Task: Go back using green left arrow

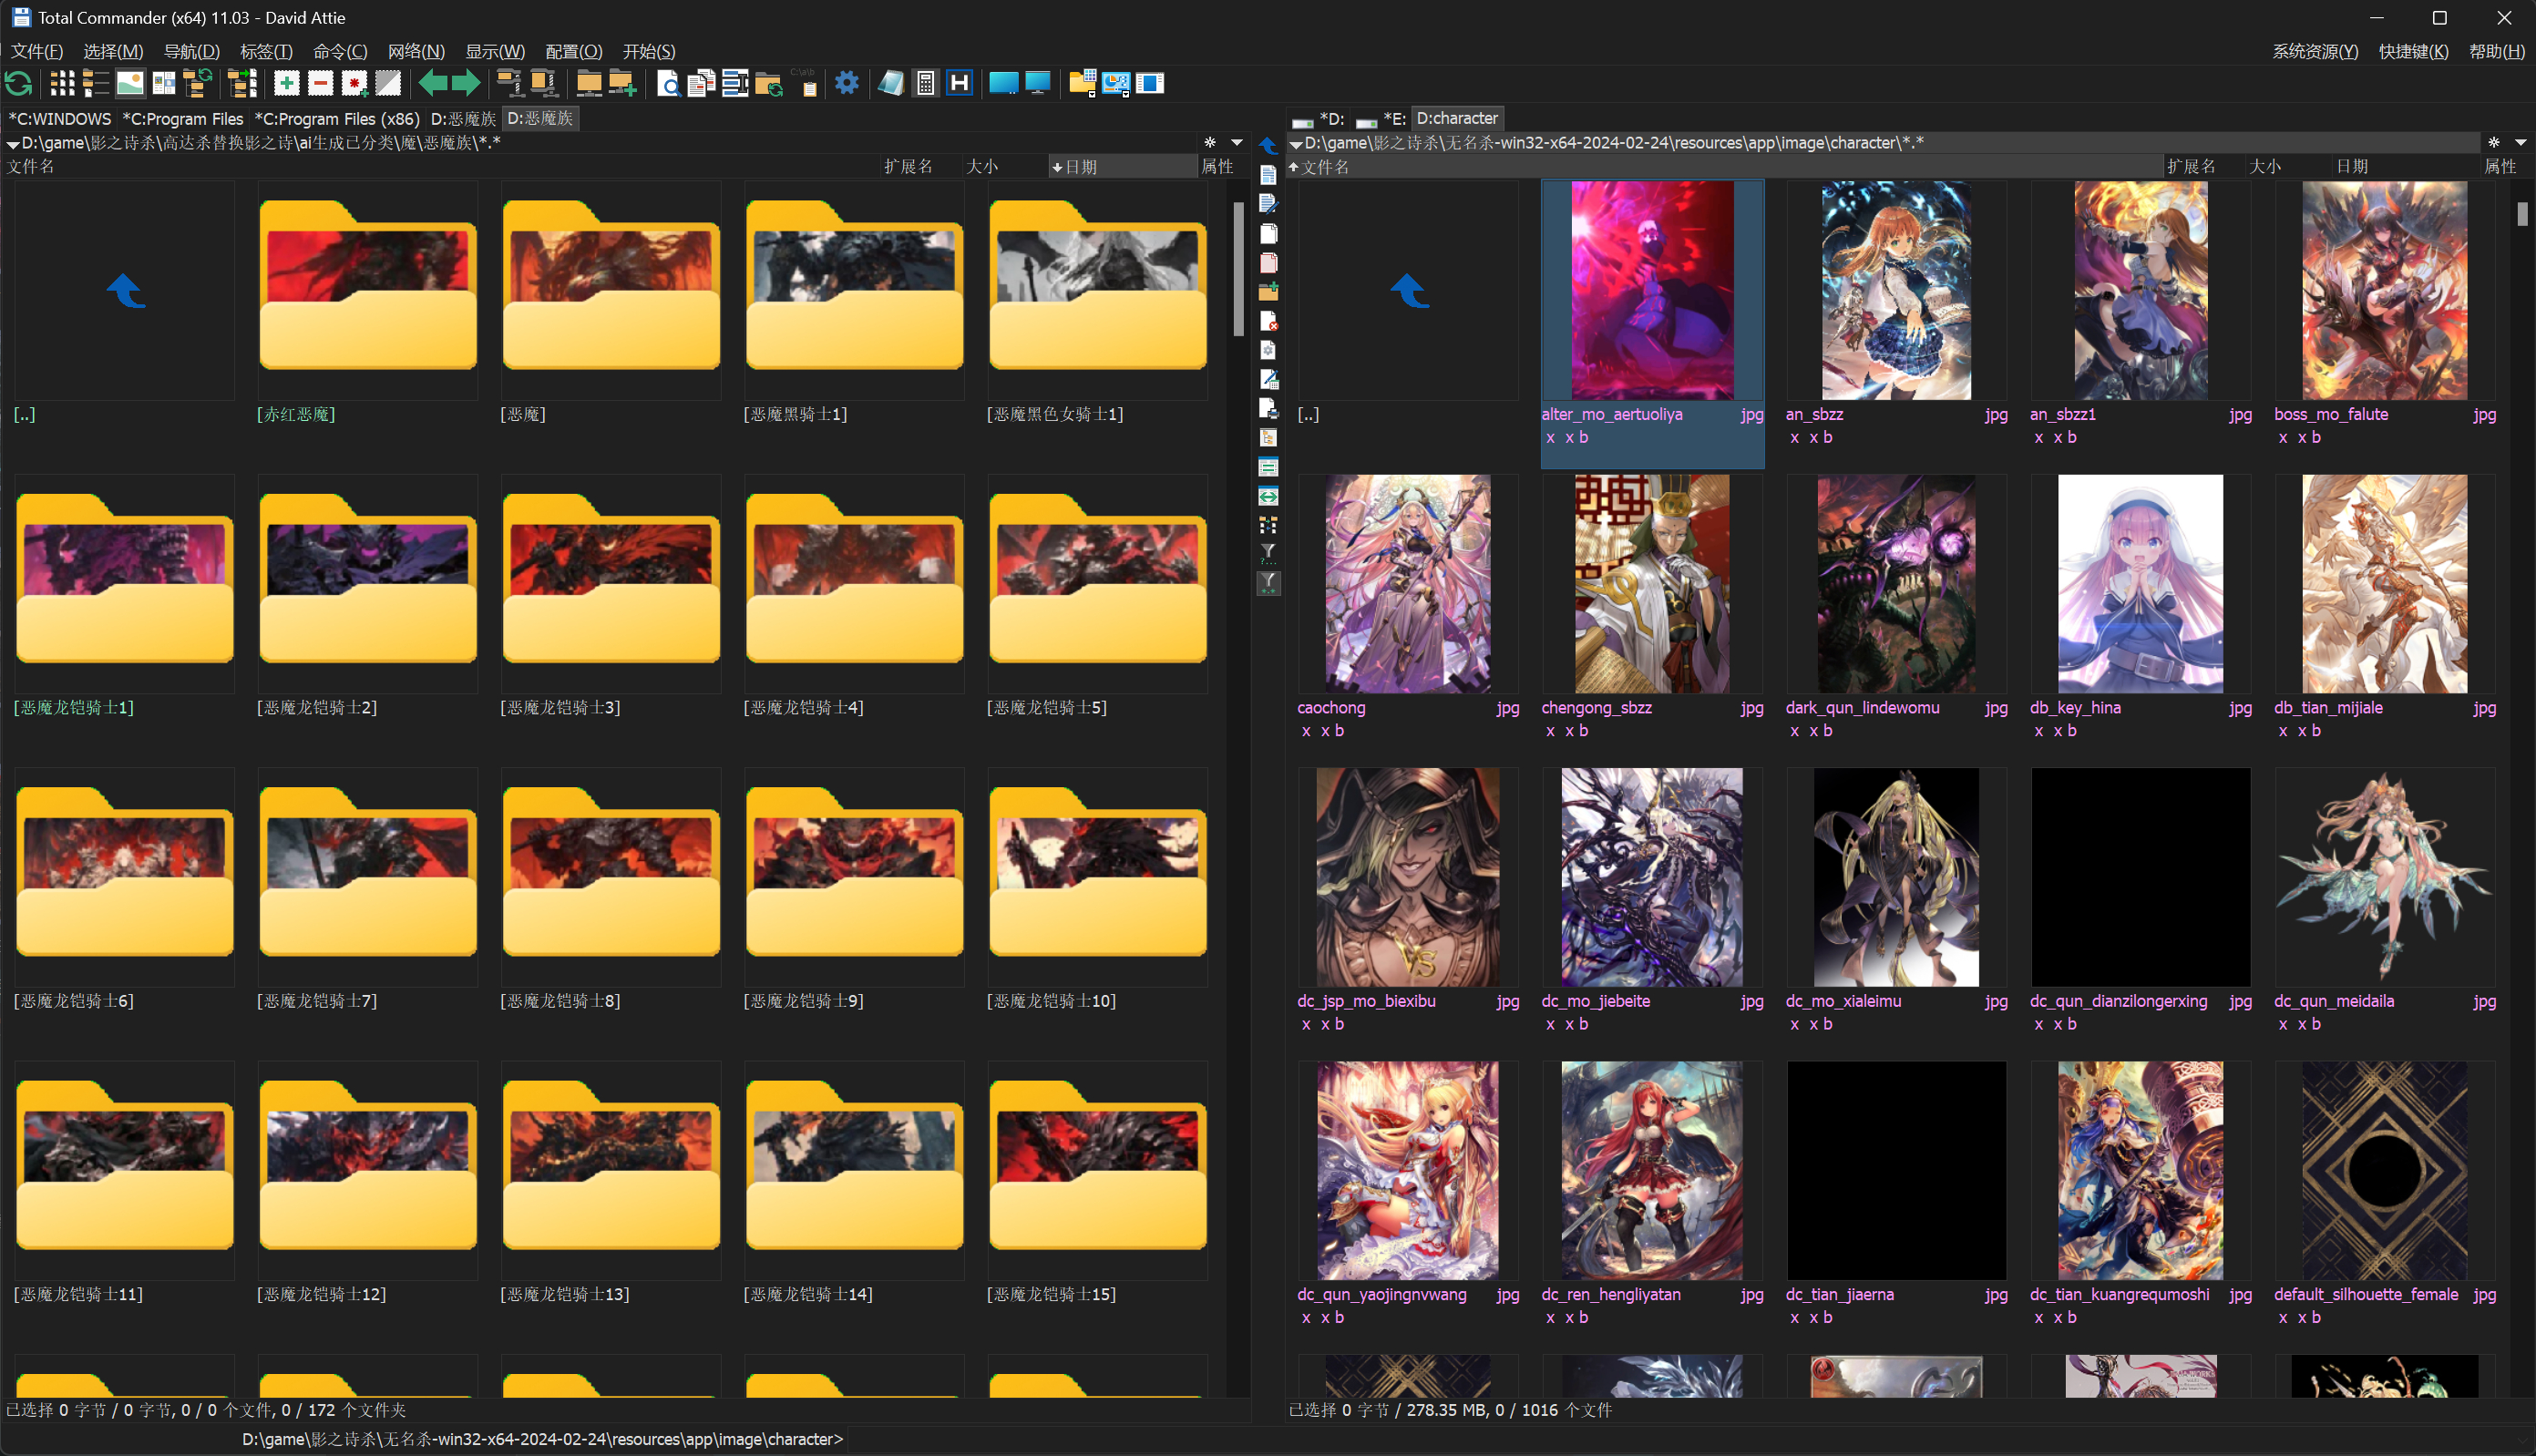Action: click(x=432, y=83)
